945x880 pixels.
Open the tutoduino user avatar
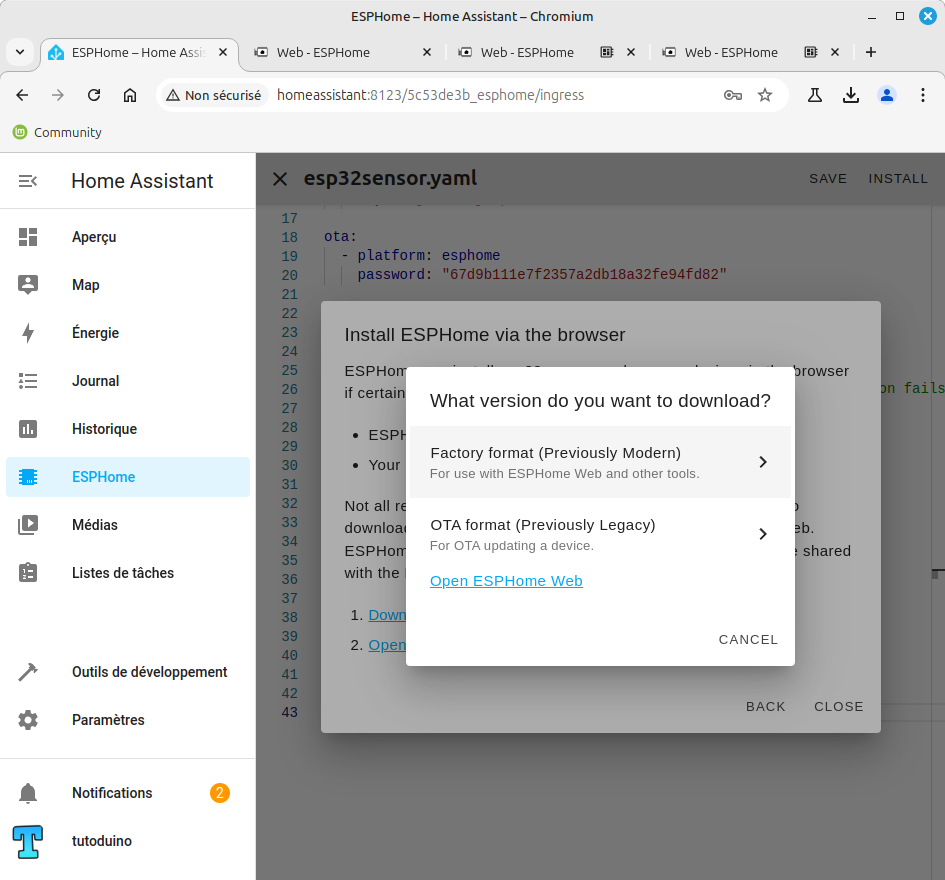point(28,841)
